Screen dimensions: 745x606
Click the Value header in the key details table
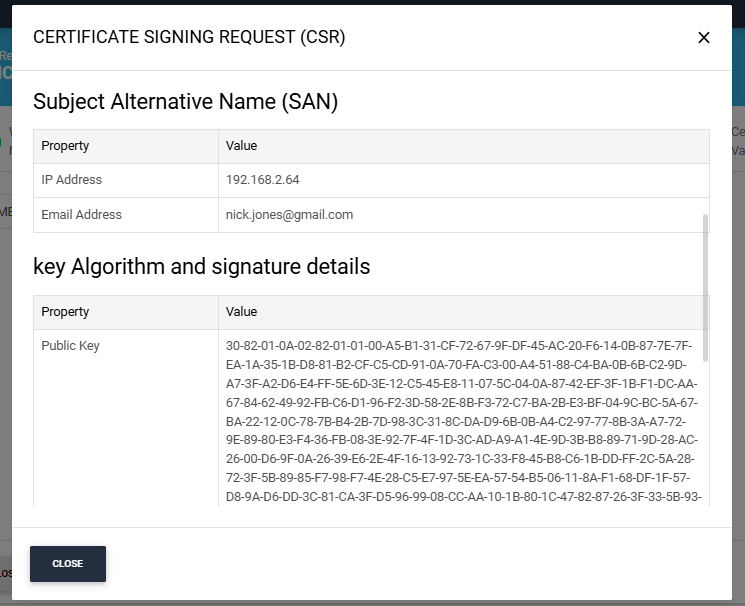242,312
